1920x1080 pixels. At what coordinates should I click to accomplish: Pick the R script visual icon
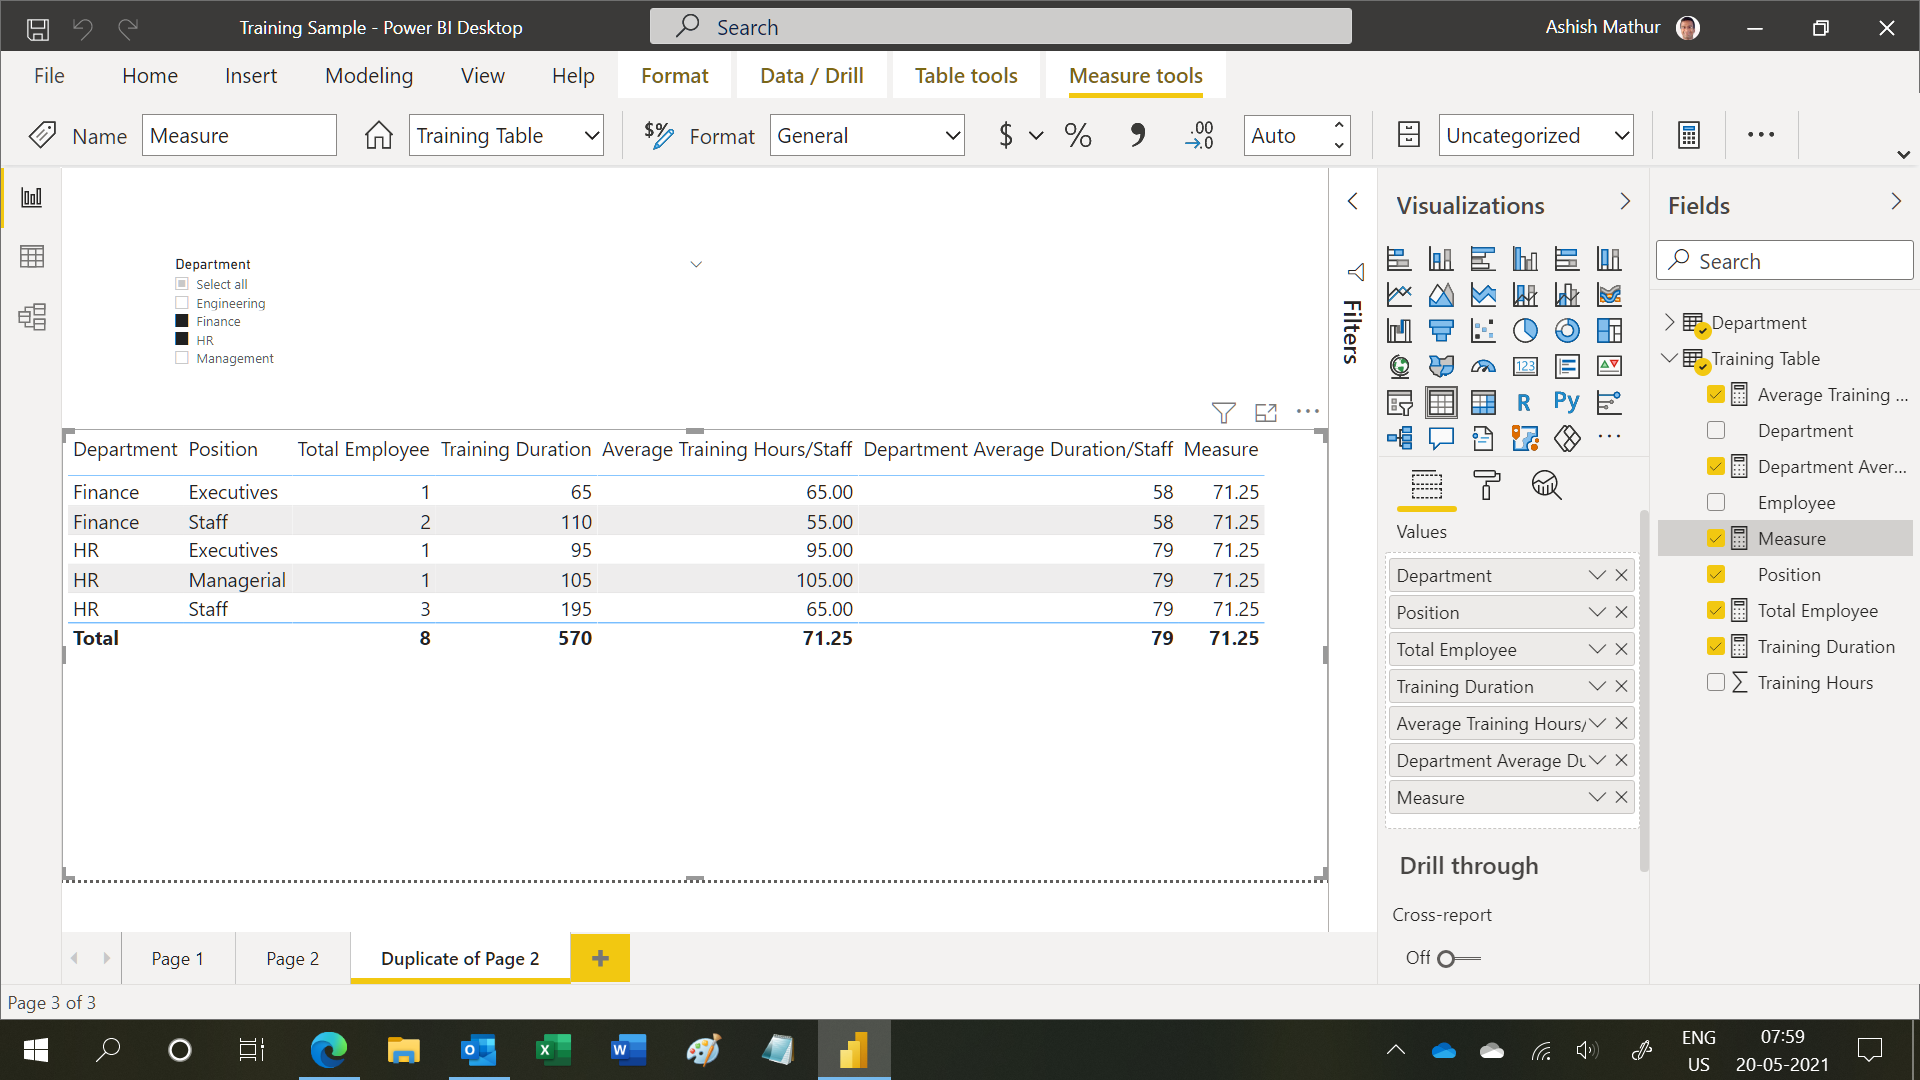tap(1524, 403)
